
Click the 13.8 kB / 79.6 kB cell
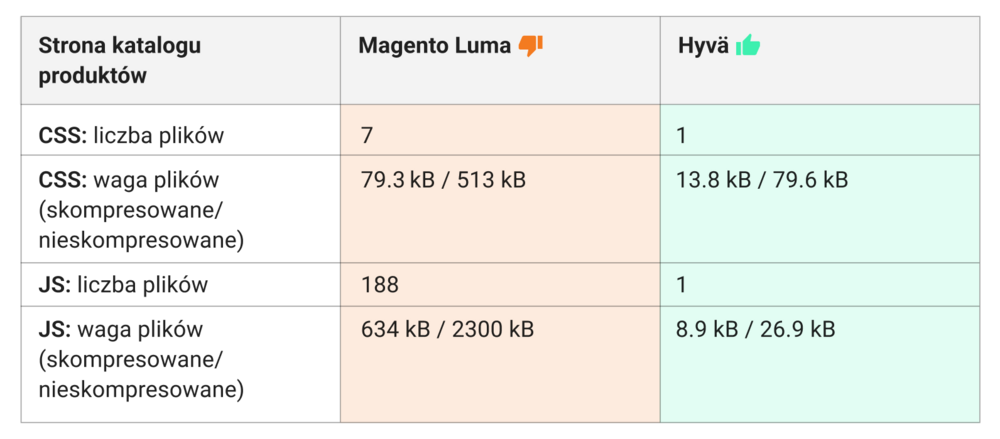762,181
